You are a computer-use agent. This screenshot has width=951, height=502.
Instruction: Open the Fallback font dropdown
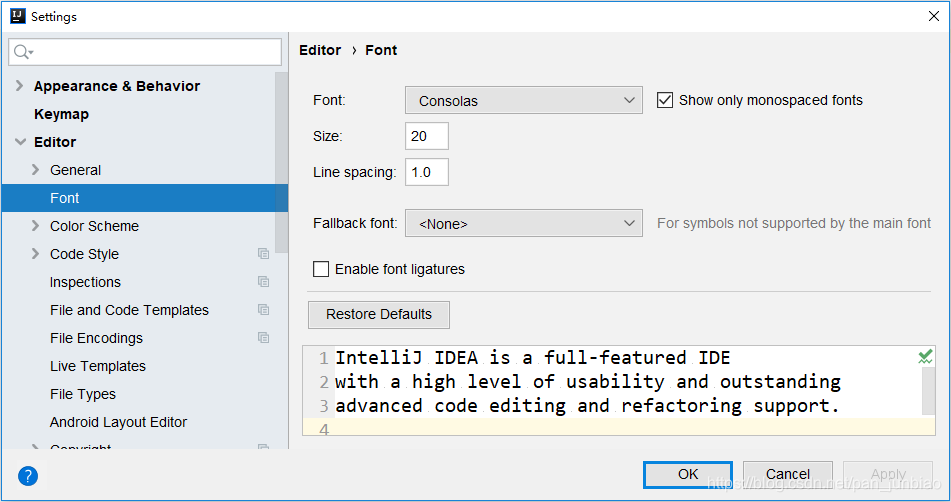523,223
